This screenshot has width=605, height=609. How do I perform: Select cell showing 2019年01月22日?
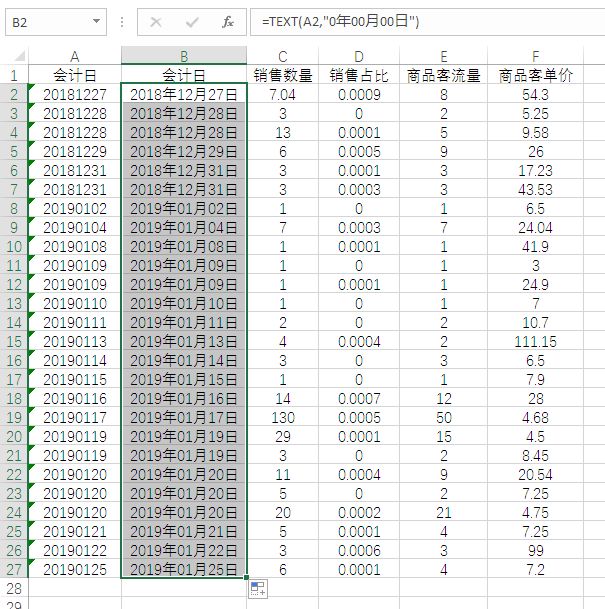pyautogui.click(x=184, y=550)
